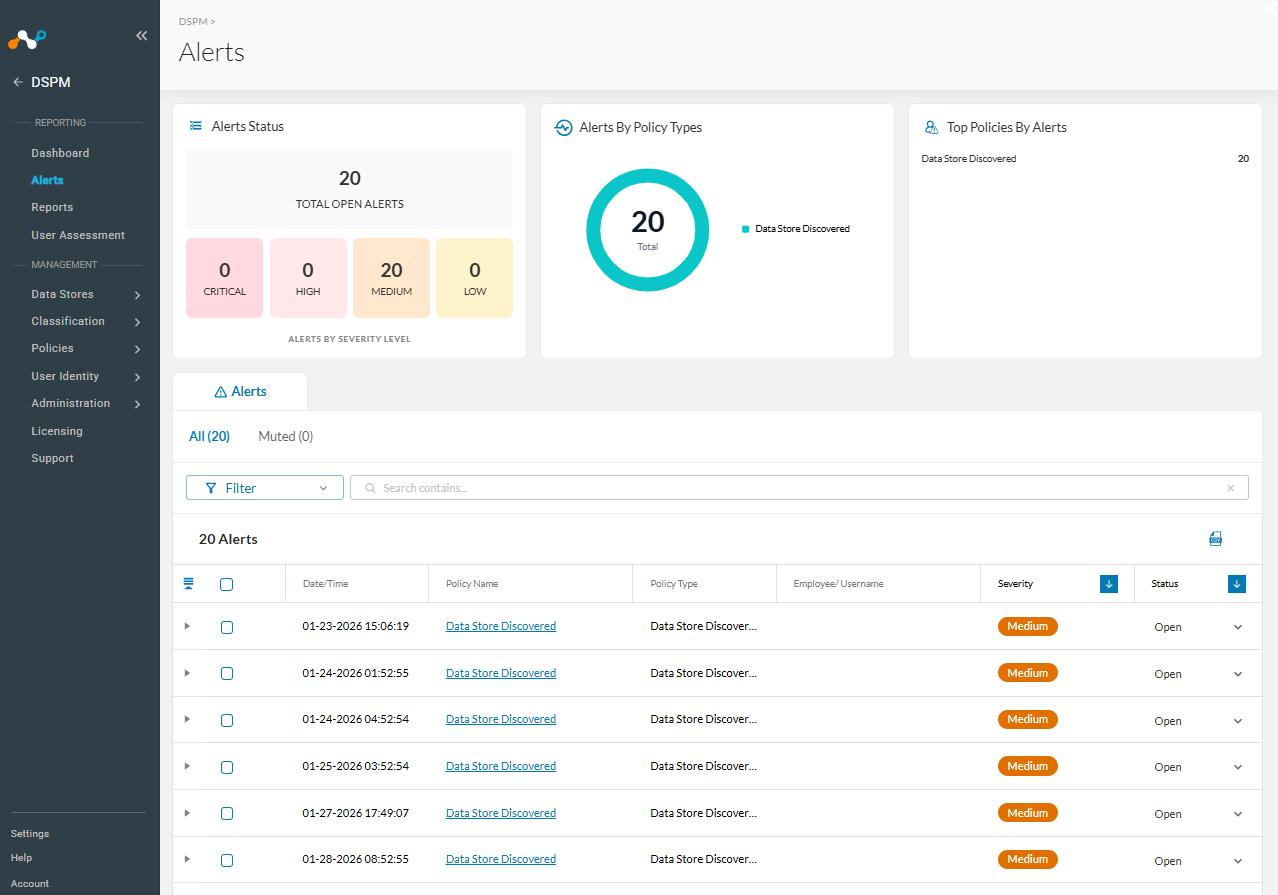
Task: Click the Medium severity tile
Action: pos(392,278)
